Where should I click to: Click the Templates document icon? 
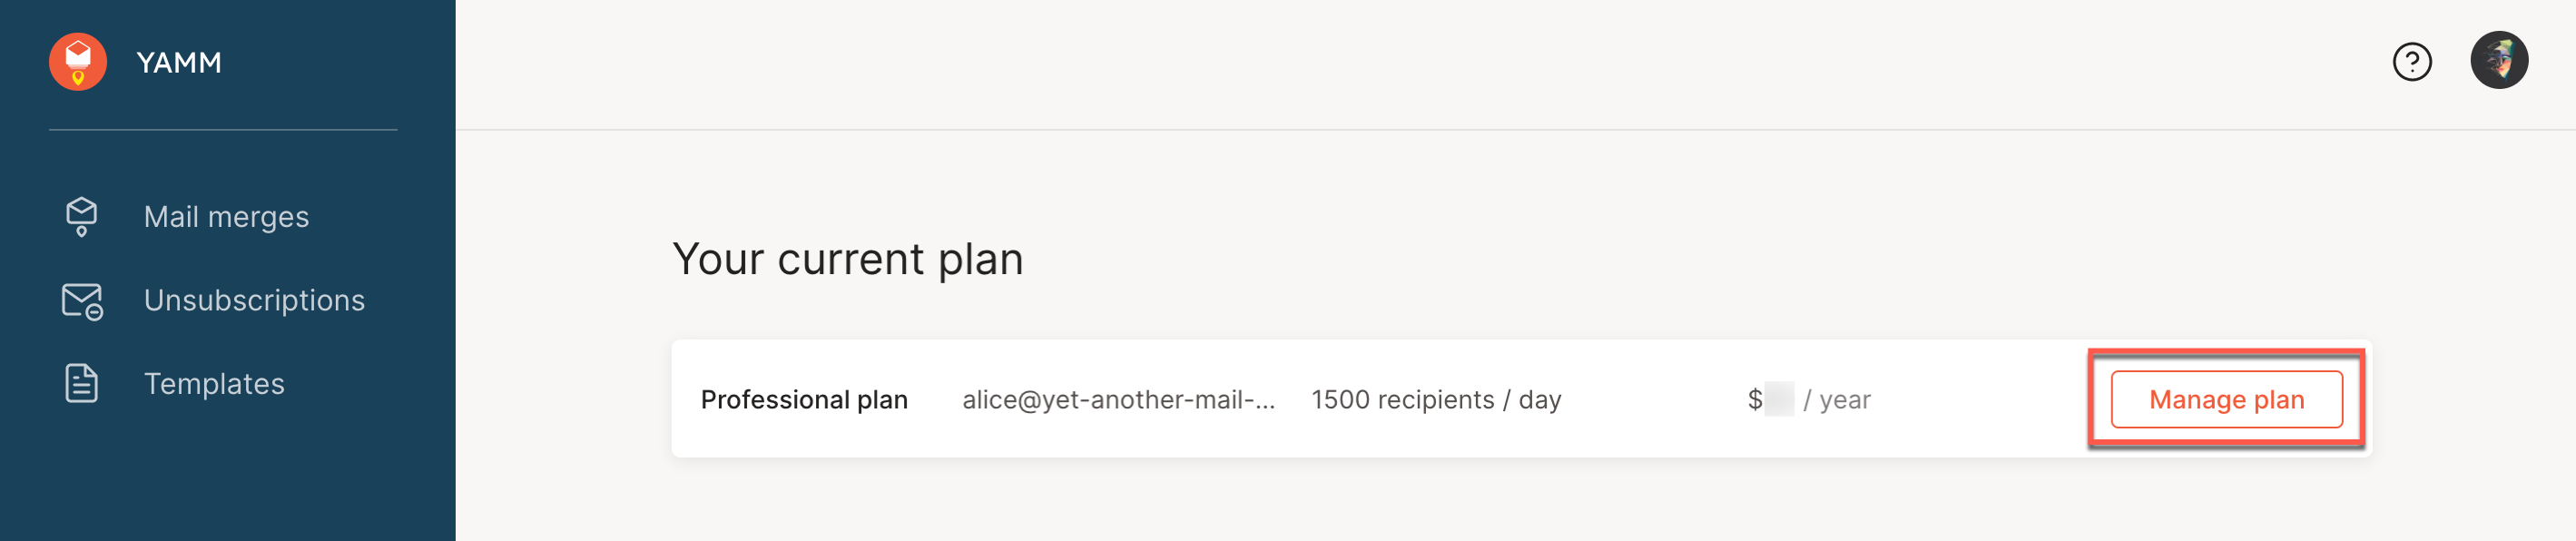(x=81, y=383)
